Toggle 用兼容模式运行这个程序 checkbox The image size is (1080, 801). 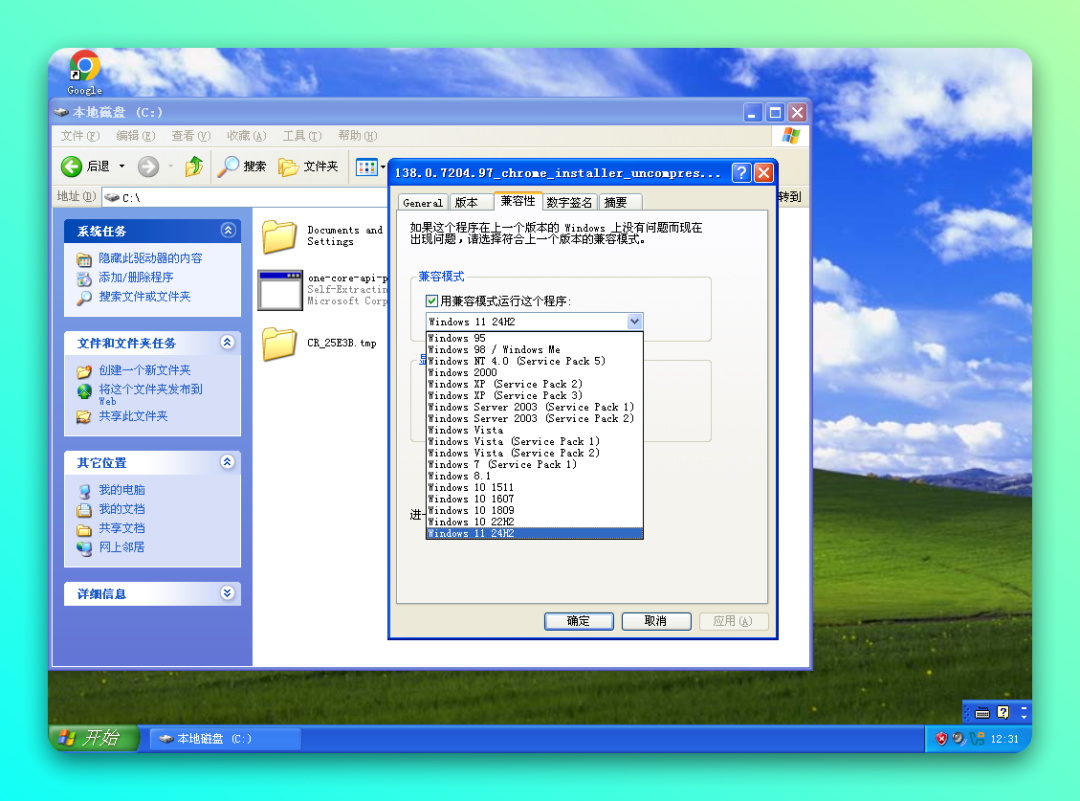(431, 301)
